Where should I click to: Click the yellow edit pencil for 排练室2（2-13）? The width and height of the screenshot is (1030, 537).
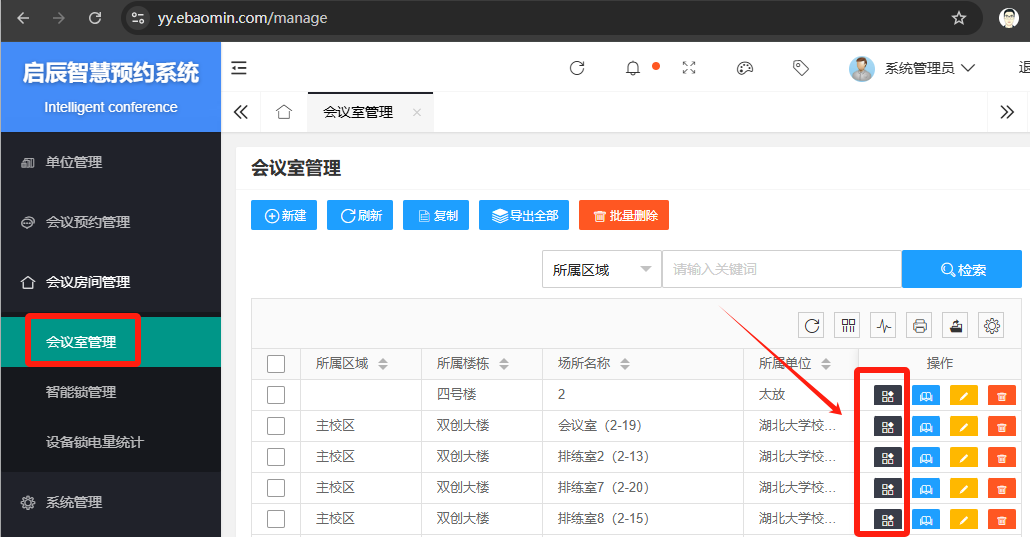click(x=963, y=458)
